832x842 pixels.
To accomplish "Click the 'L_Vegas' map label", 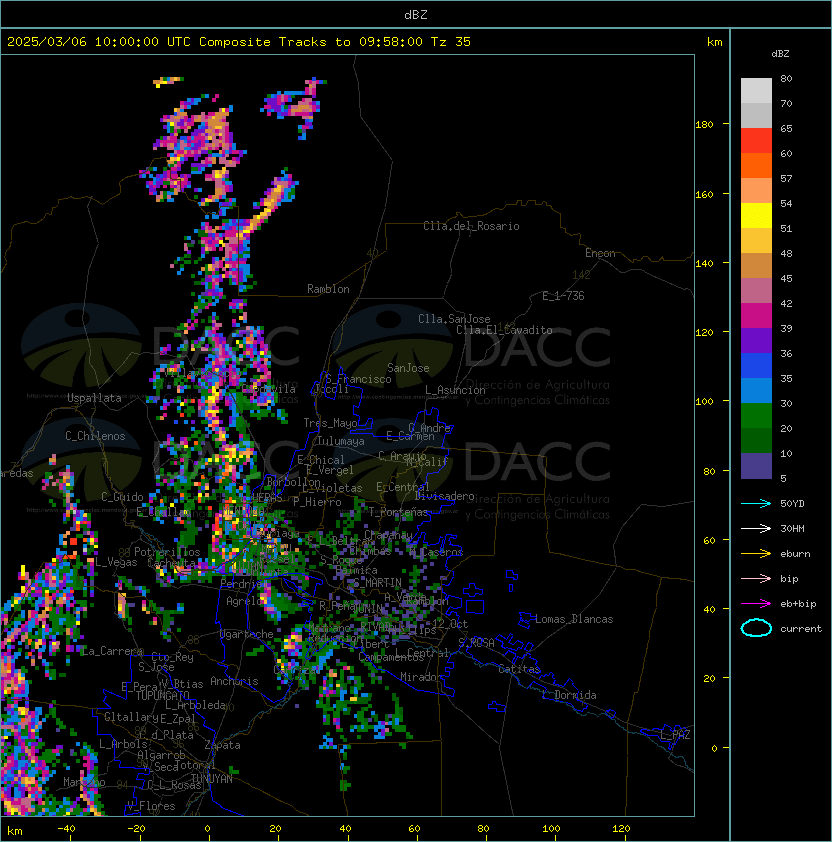I will tap(116, 562).
